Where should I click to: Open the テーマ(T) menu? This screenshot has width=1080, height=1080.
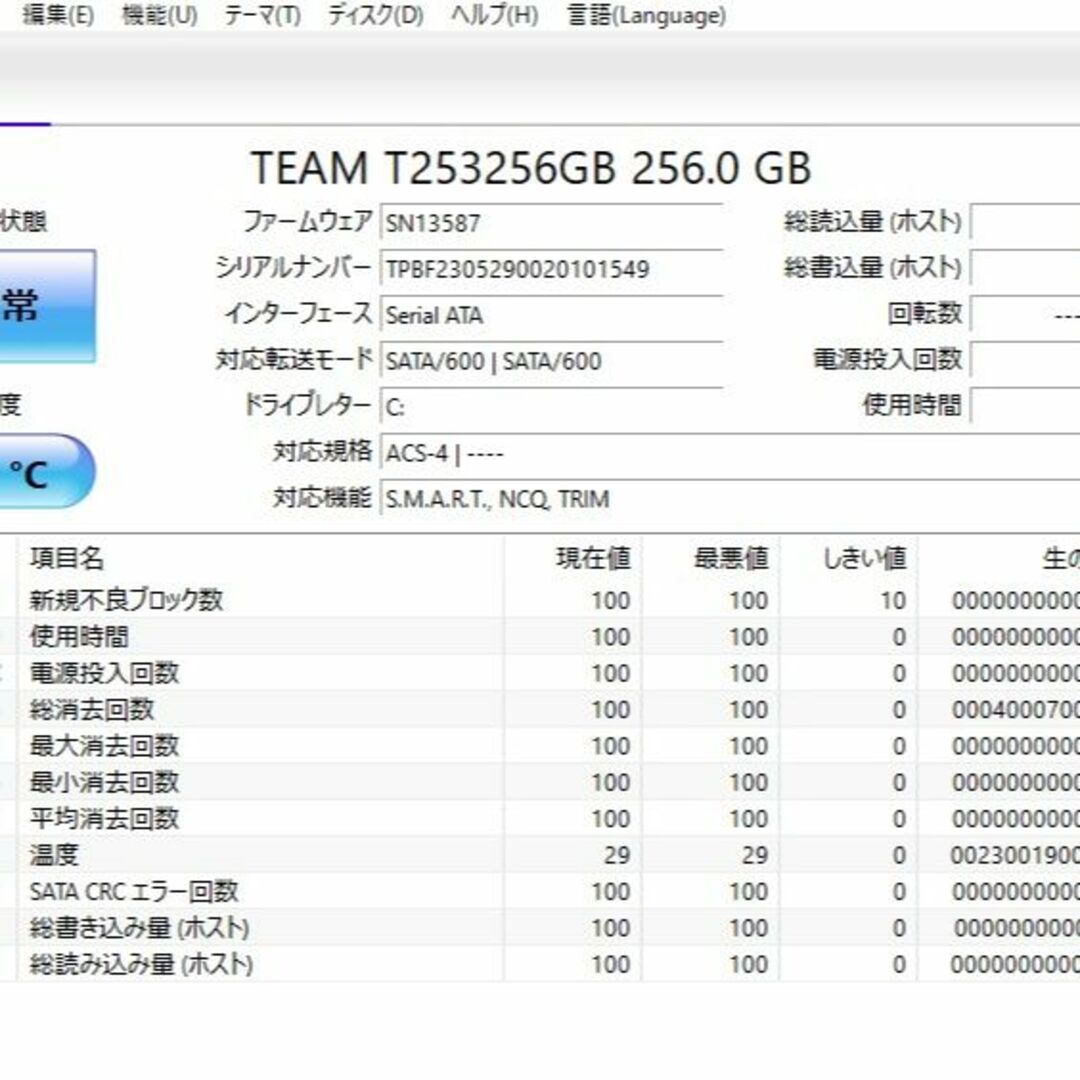coord(262,14)
